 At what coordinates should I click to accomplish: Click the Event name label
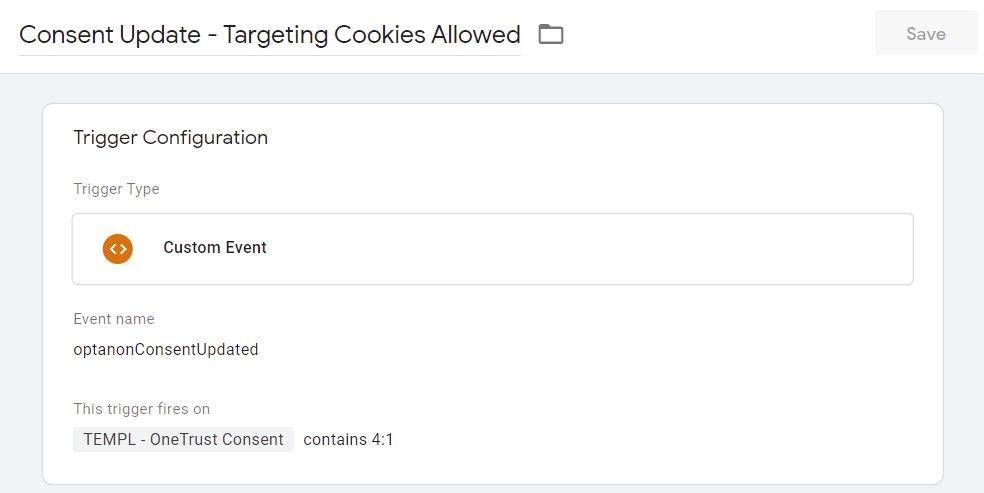pos(114,319)
